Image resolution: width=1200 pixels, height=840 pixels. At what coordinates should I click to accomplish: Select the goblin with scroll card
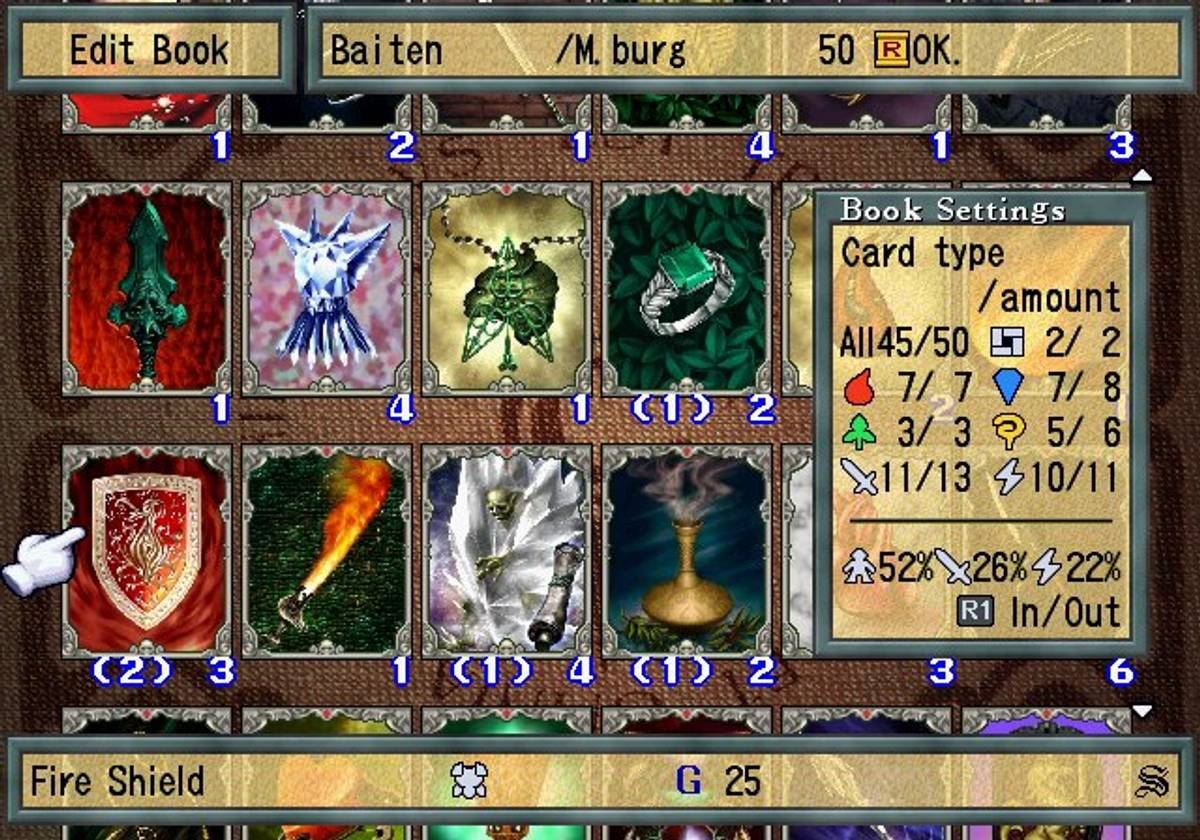pyautogui.click(x=507, y=551)
